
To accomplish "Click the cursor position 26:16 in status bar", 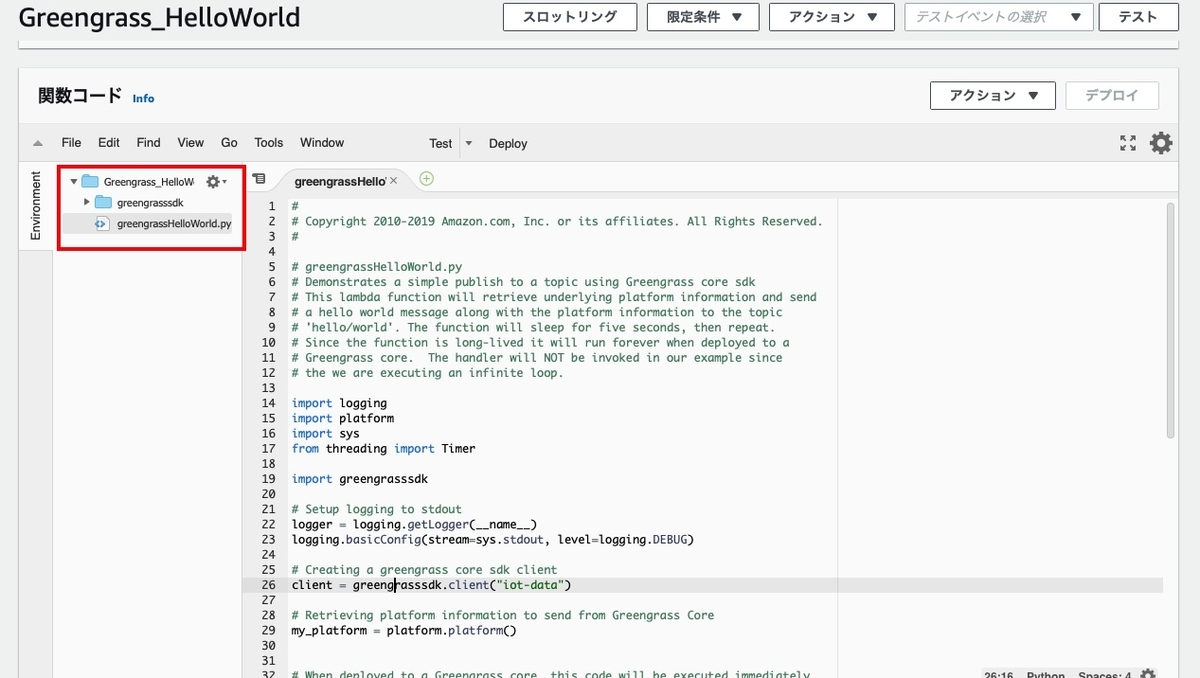I will [1000, 675].
